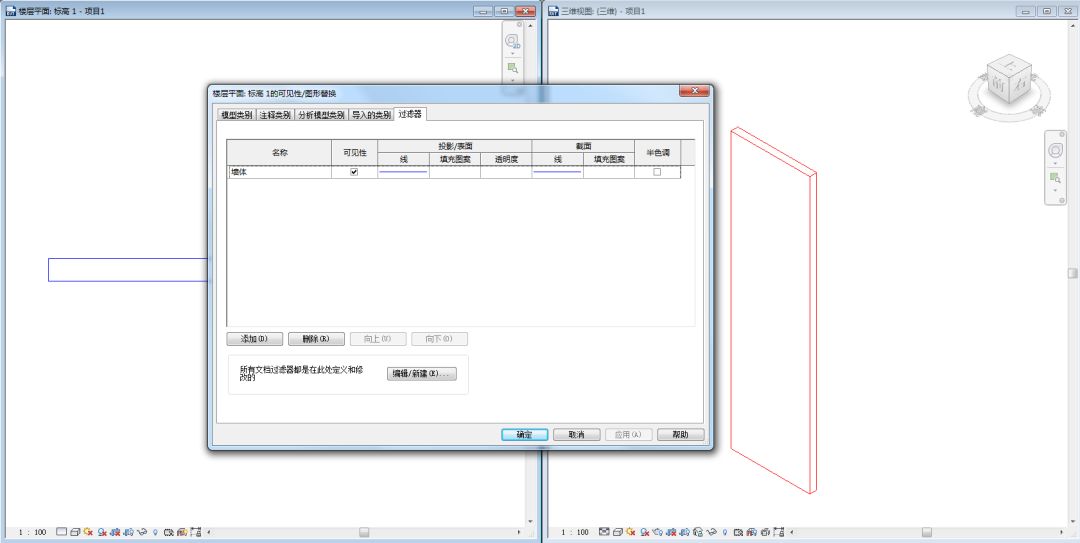Click 墙体 projection line override swatch

(403, 172)
